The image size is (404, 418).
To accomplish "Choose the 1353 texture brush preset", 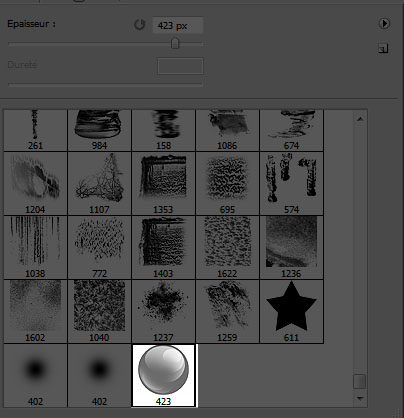I will coord(163,183).
